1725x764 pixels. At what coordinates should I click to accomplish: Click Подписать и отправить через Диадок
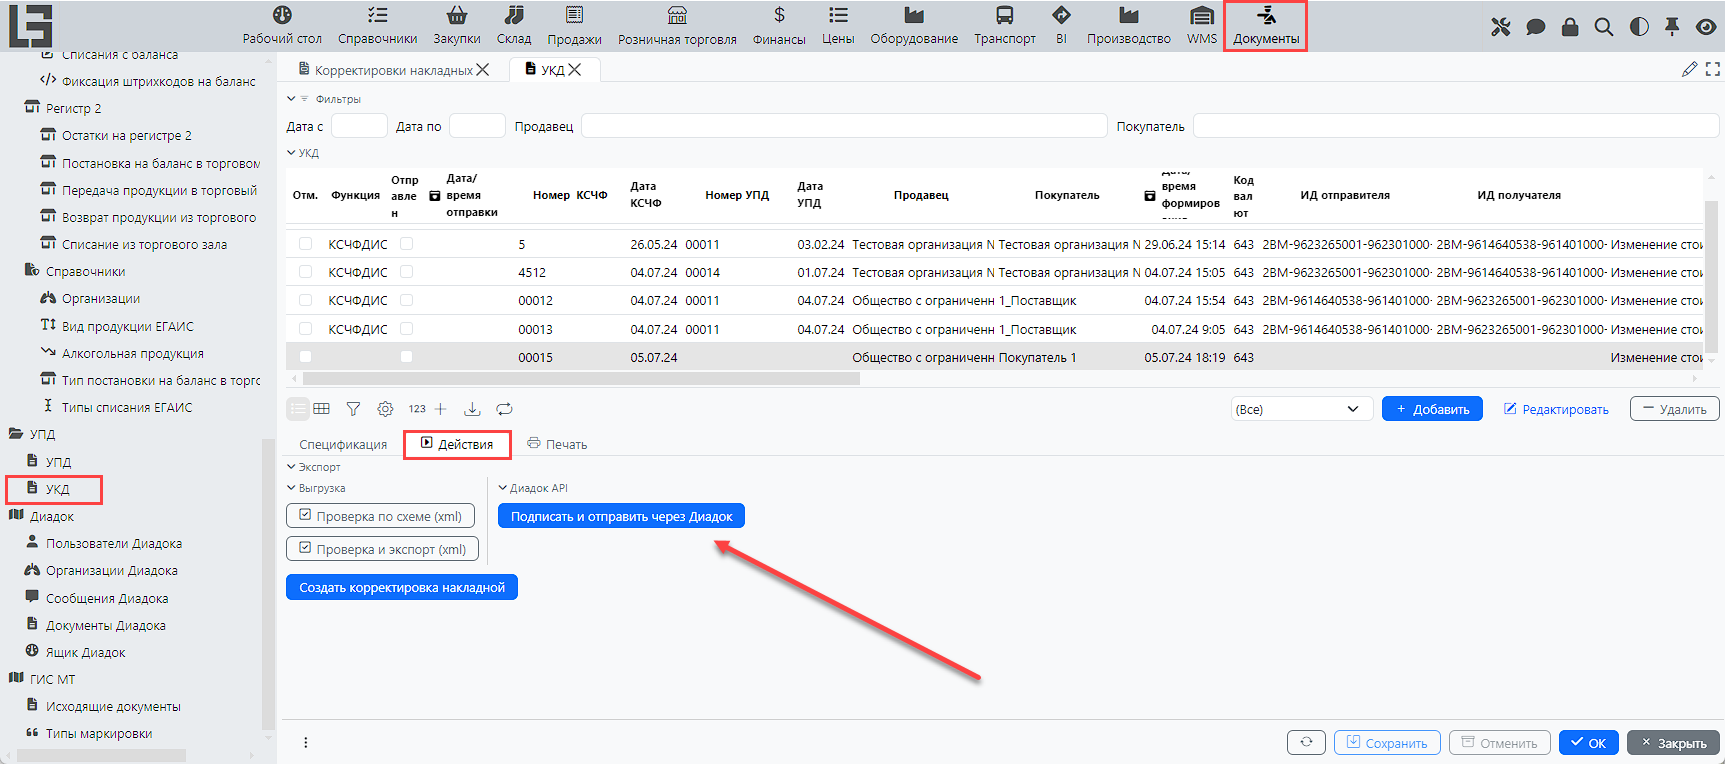(621, 516)
